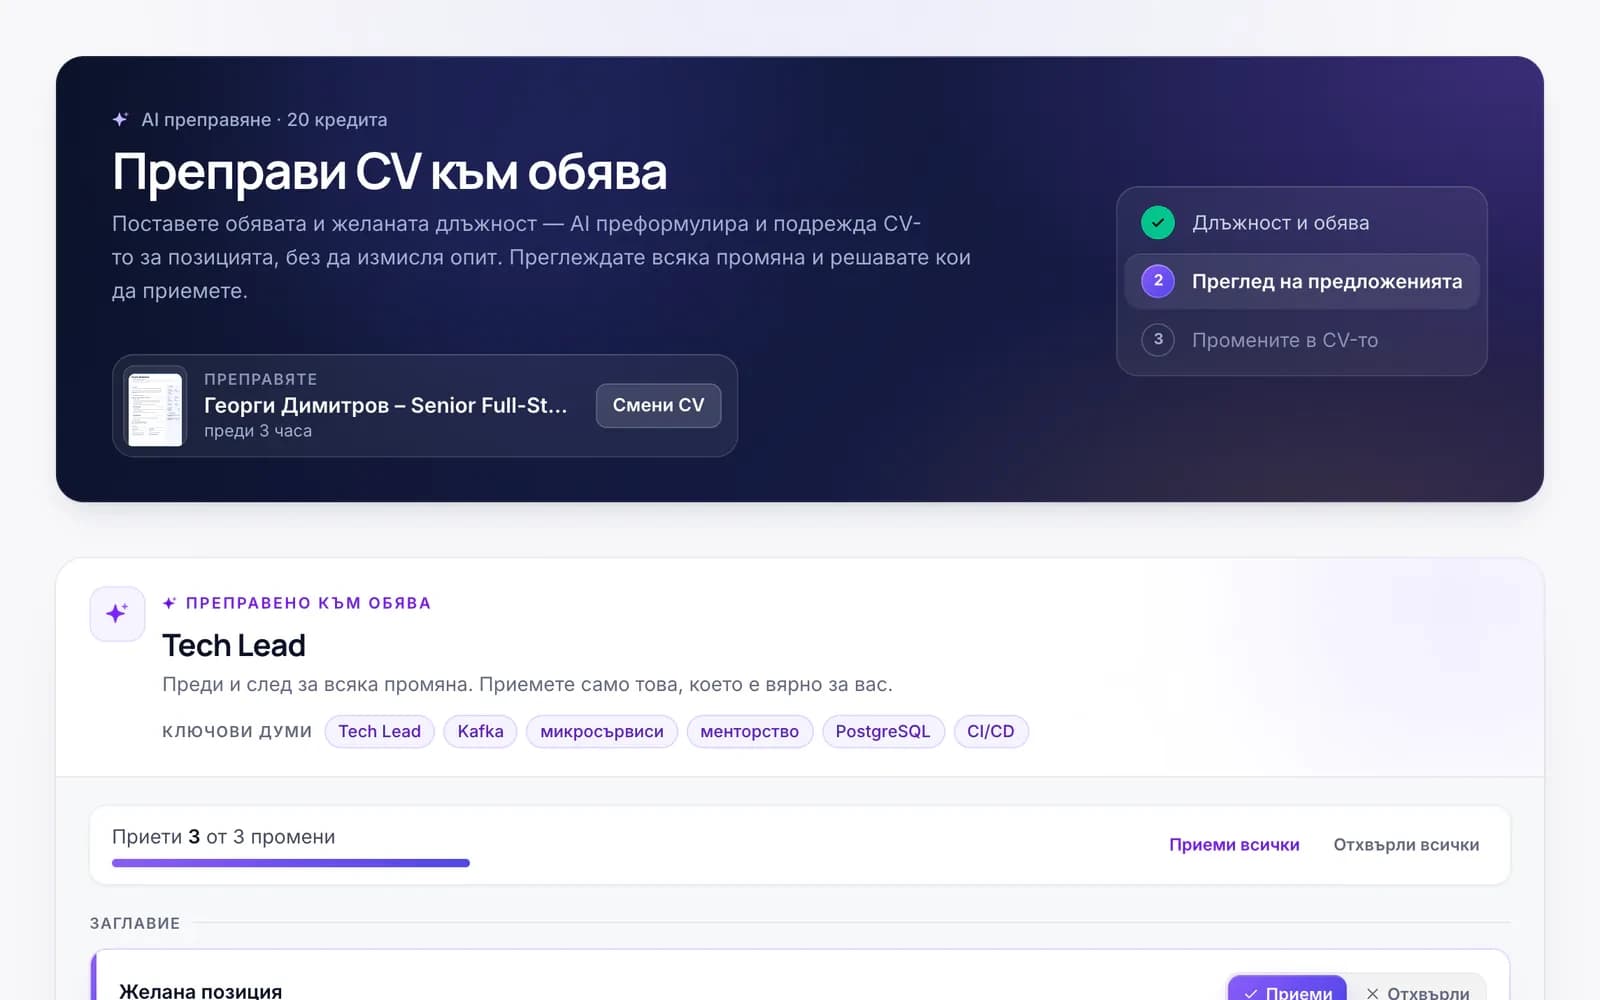Viewport: 1600px width, 1000px height.
Task: Toggle Приеми for Желана позиция
Action: point(1288,990)
